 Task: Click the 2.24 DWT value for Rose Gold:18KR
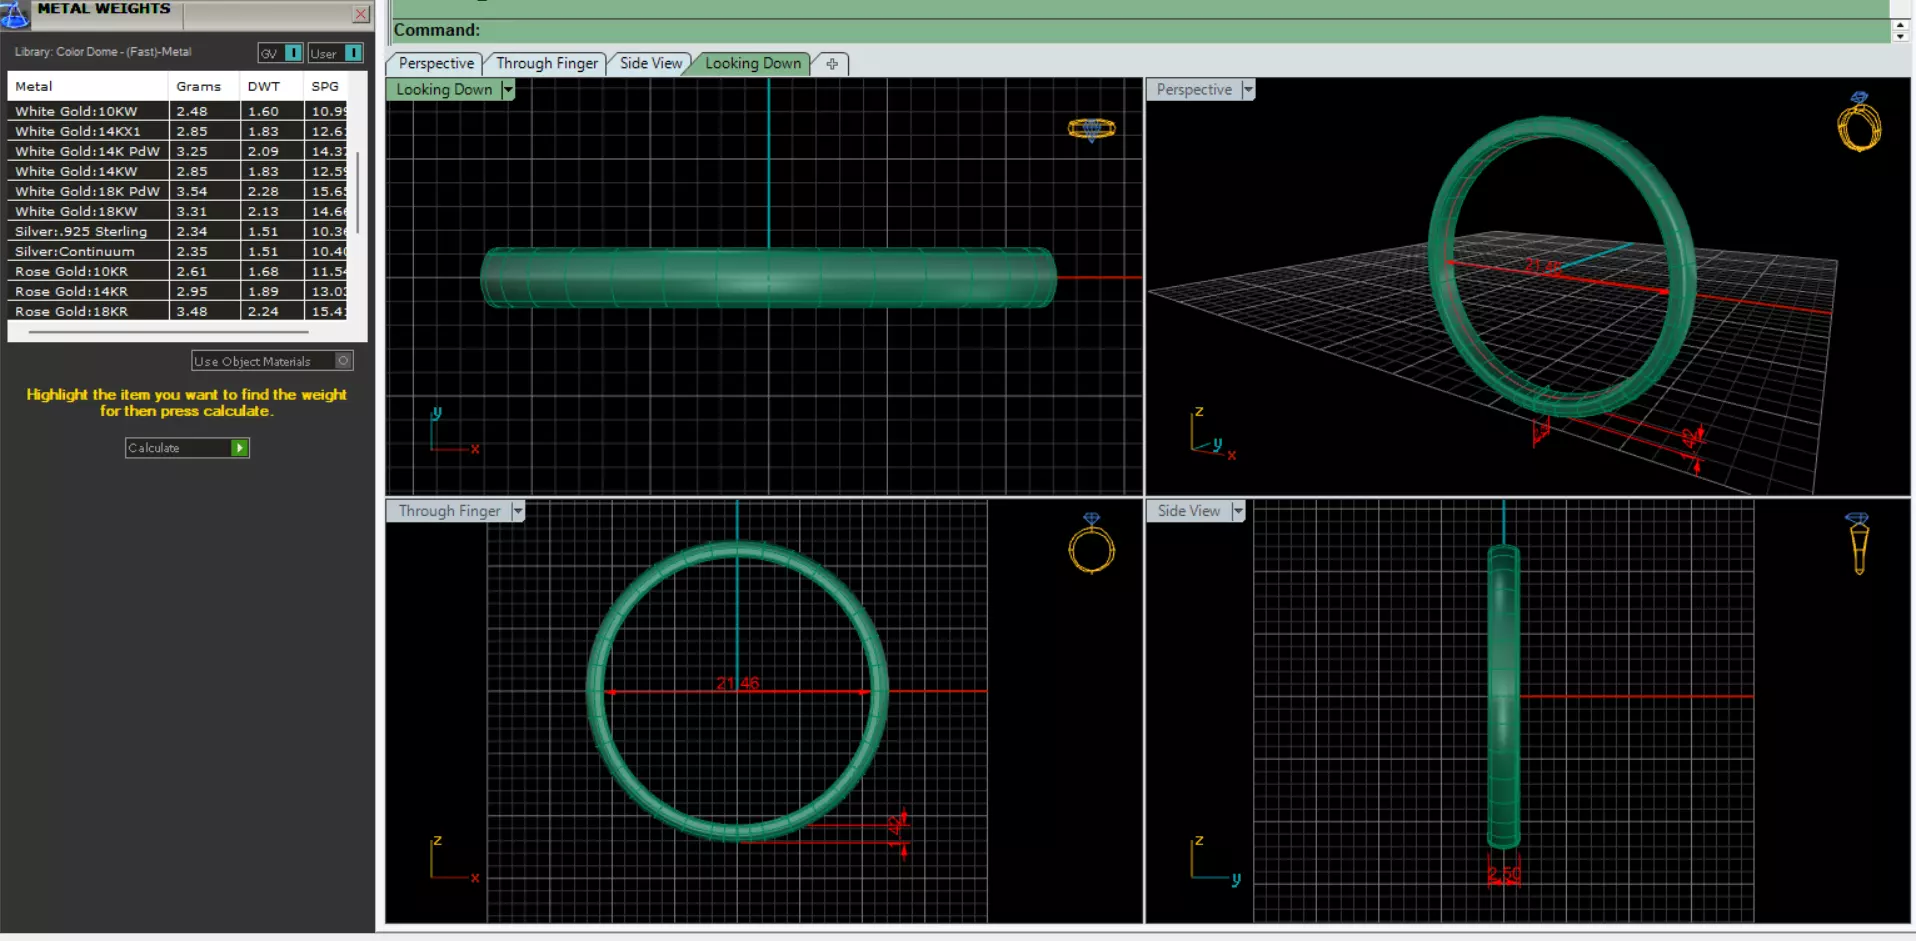click(x=263, y=311)
